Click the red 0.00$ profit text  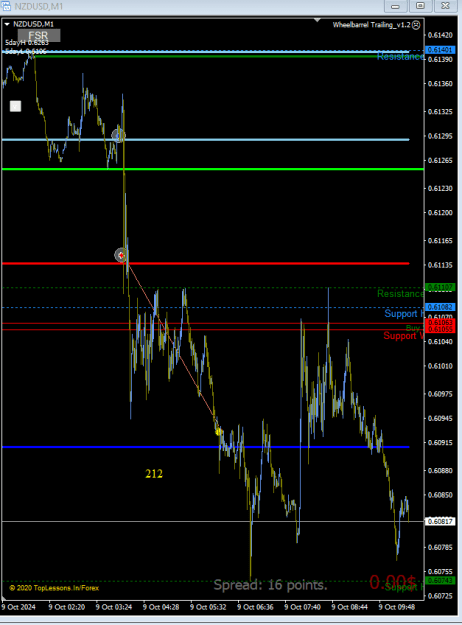coord(393,582)
